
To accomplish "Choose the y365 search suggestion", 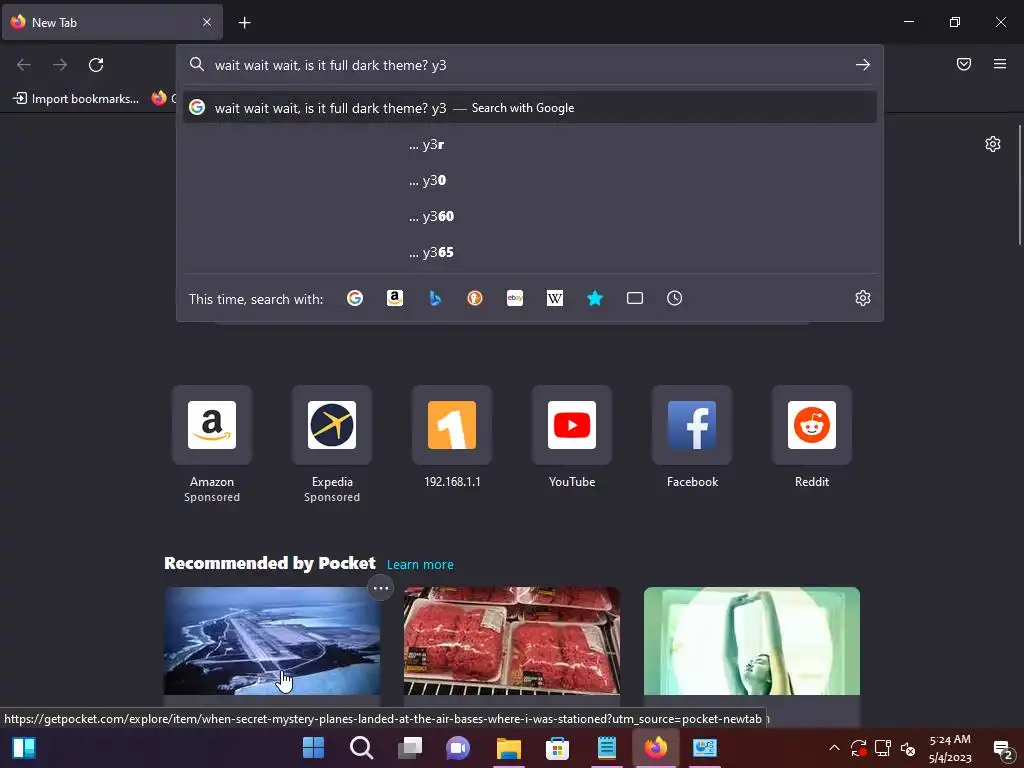I will [x=530, y=252].
